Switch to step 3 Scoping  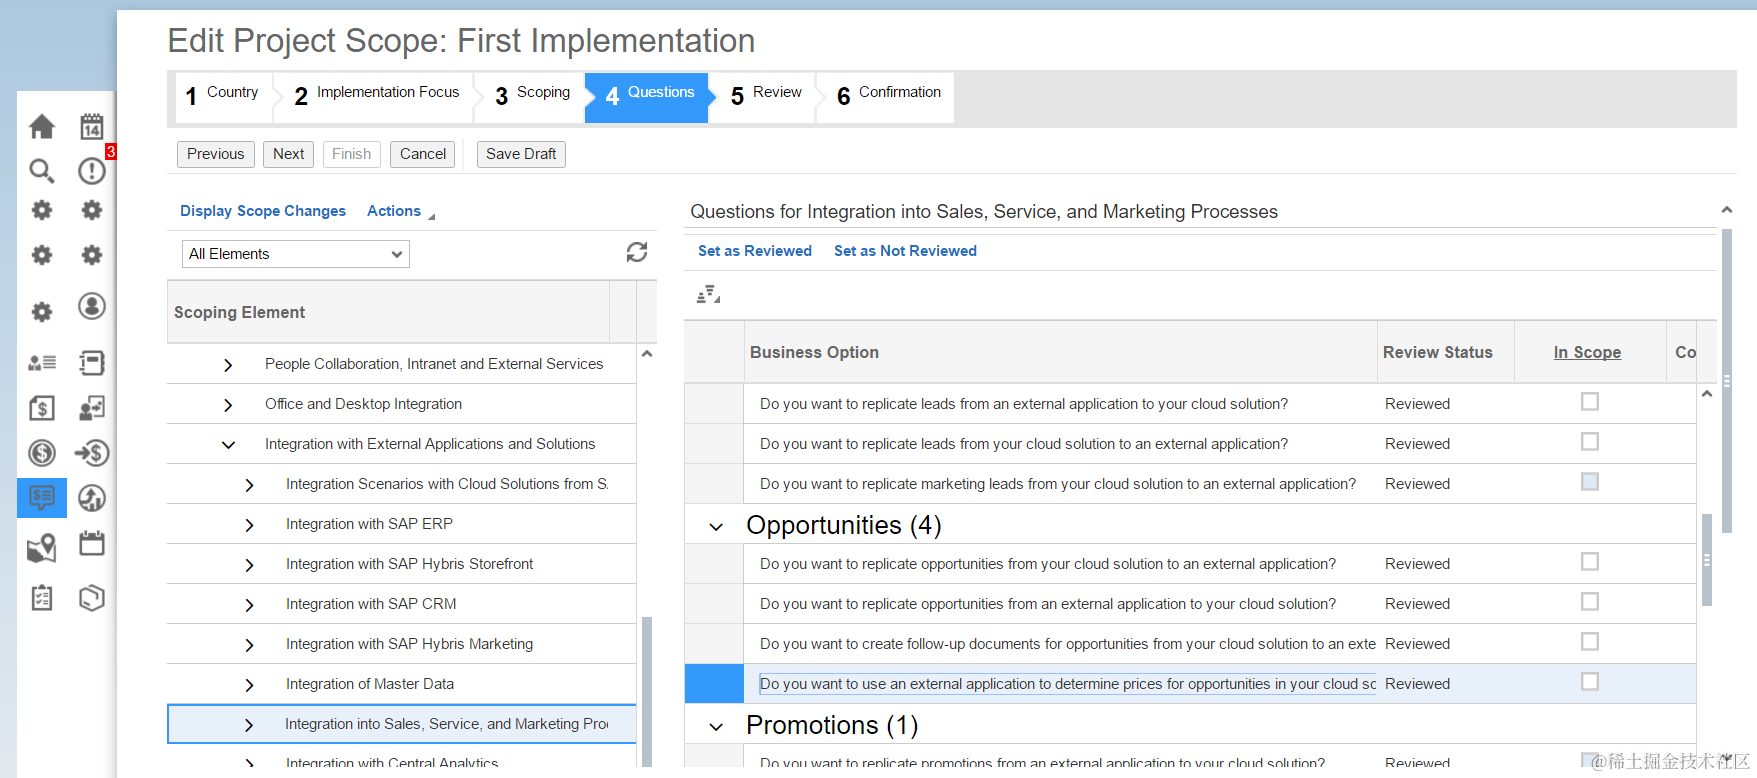pos(532,94)
